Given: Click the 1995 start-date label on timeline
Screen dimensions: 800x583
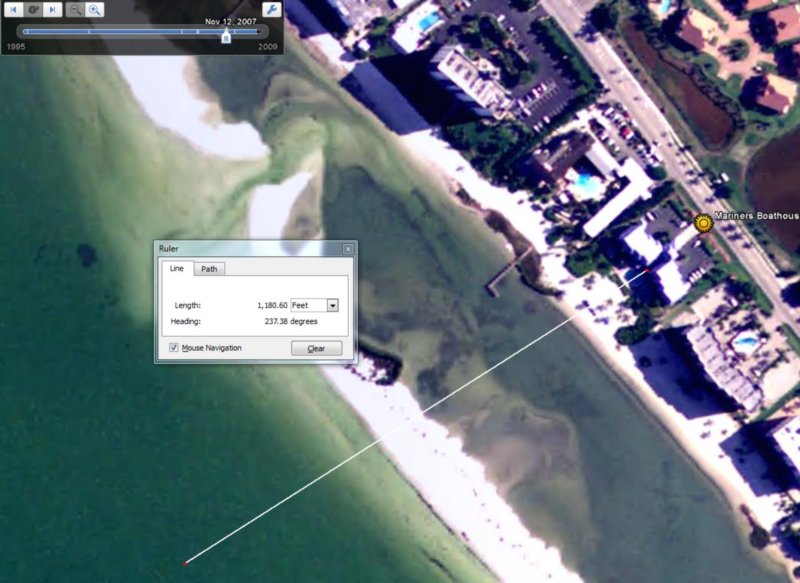Looking at the screenshot, I should pos(16,47).
